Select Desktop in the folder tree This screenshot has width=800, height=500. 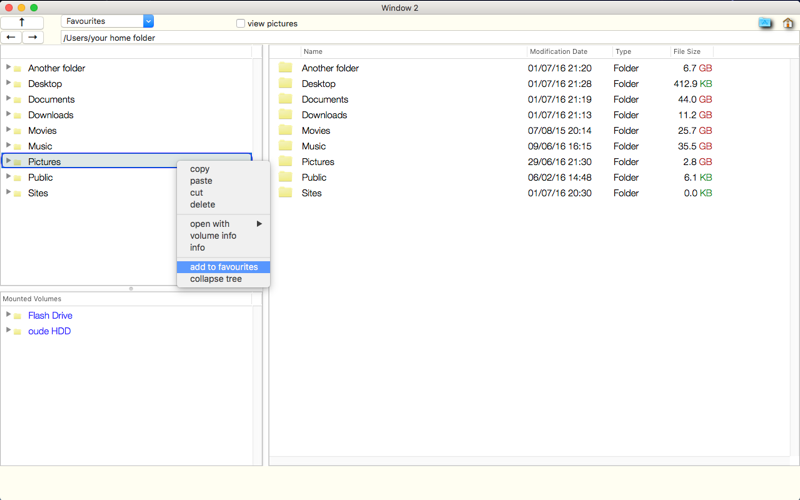[45, 84]
